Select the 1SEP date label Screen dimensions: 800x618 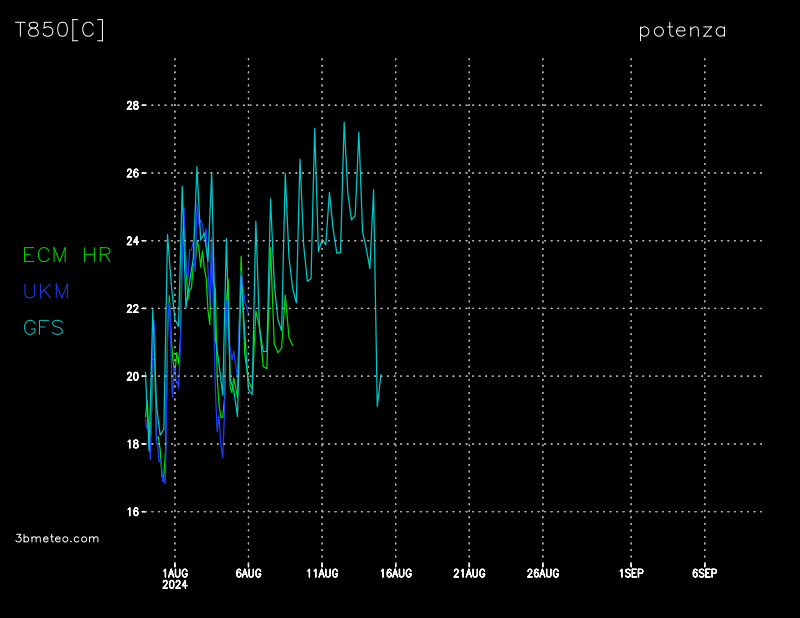click(631, 574)
